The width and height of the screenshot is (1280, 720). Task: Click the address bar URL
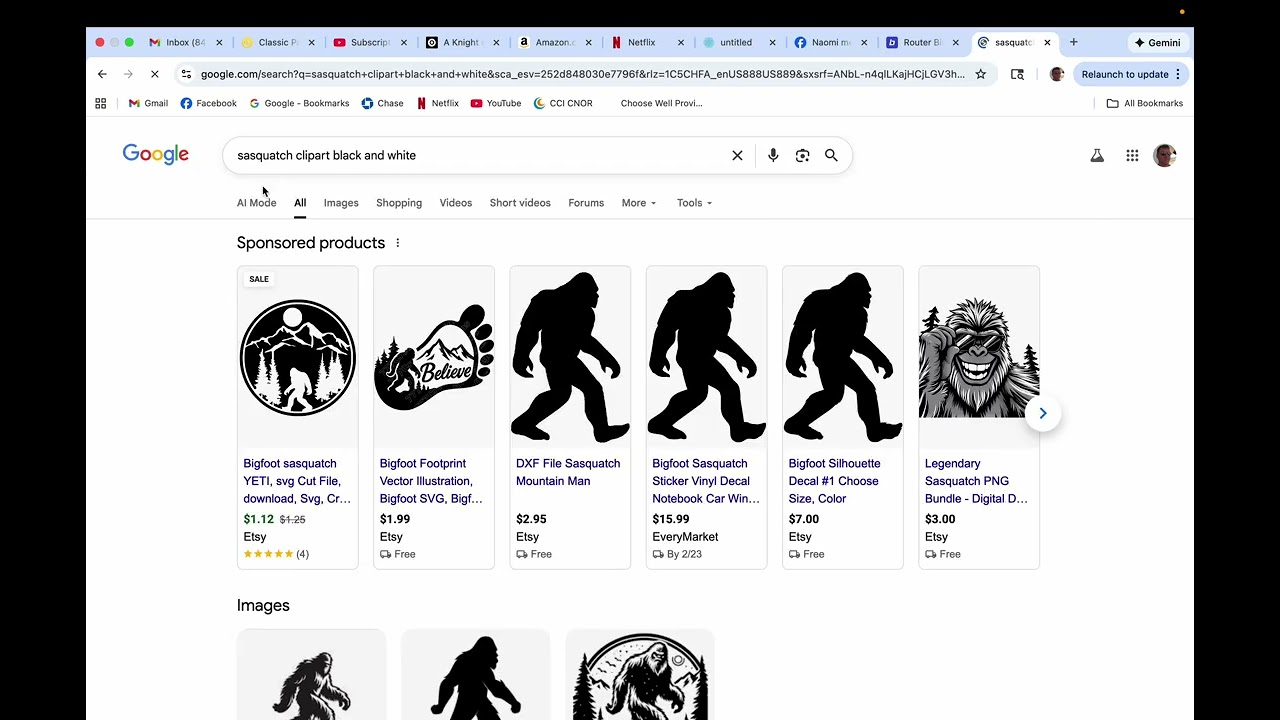pos(582,74)
